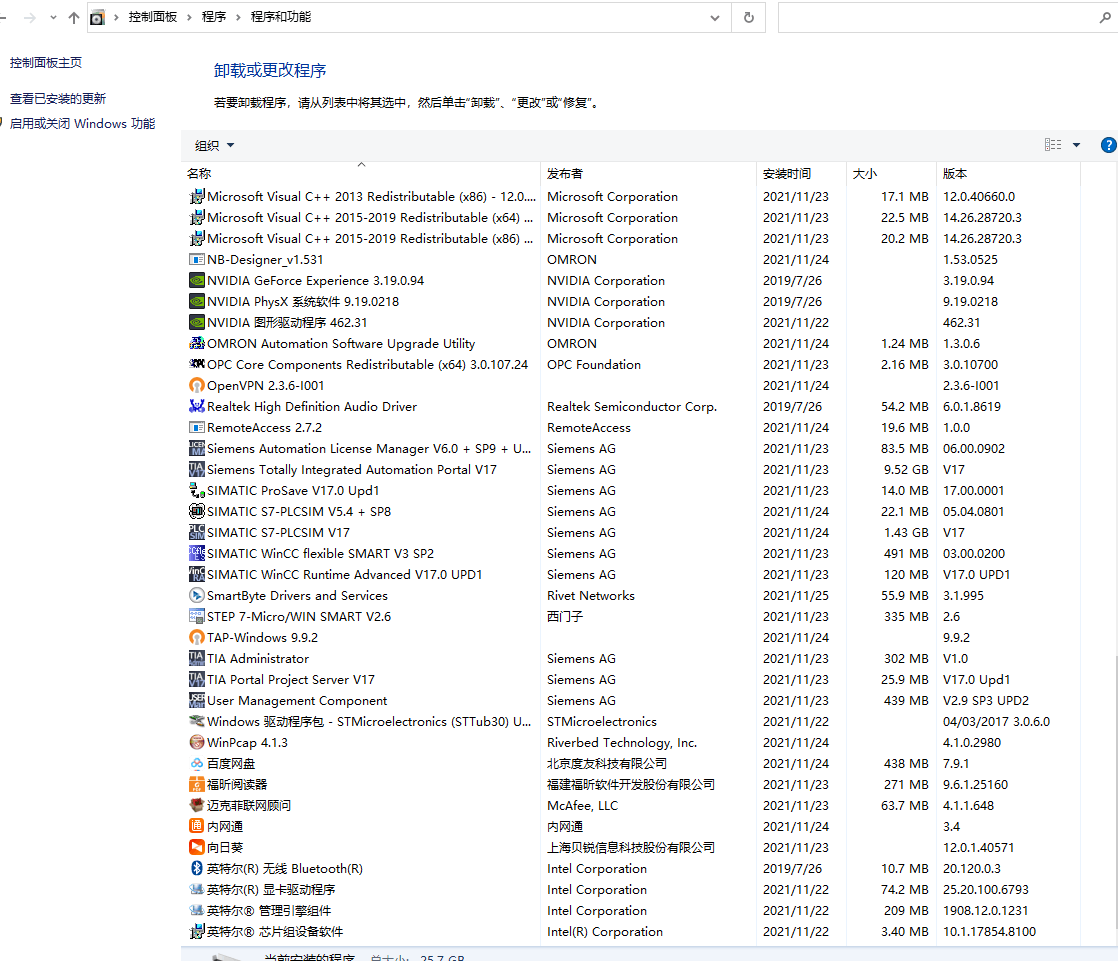Click the STEP 7-Micro/WIN SMART icon
This screenshot has width=1118, height=961.
tap(197, 617)
